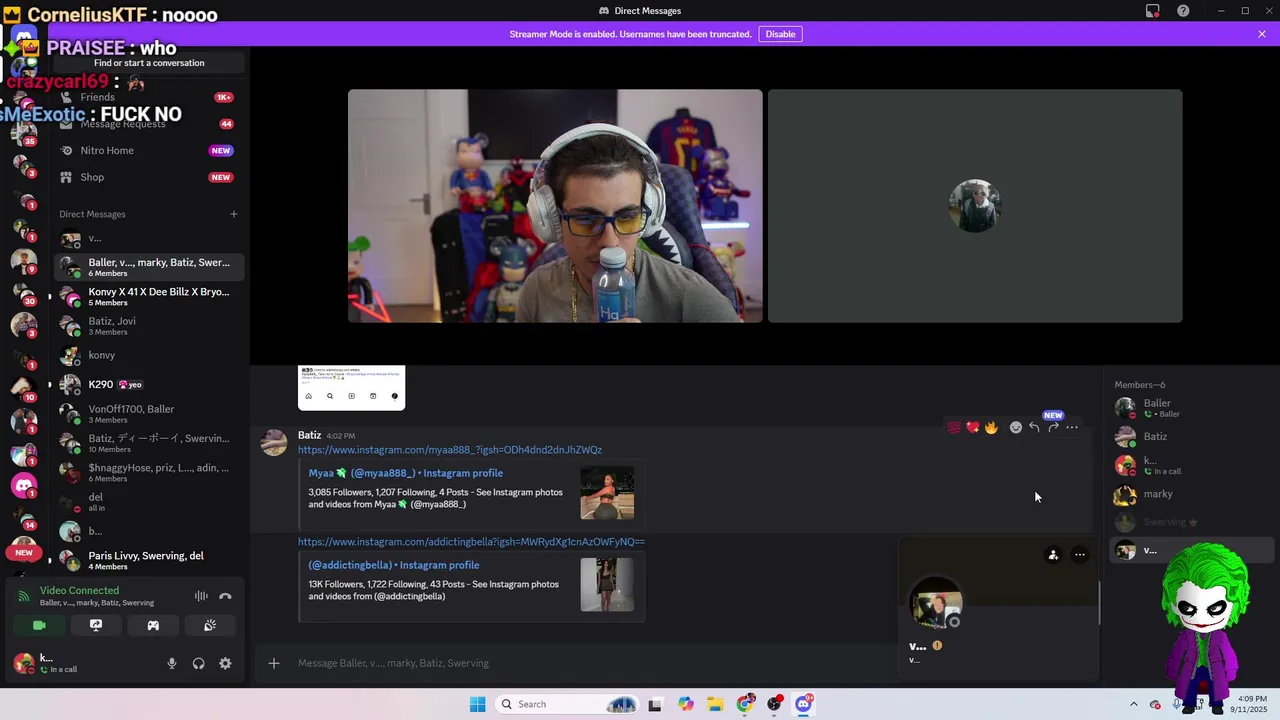Open Batiz in members list
Image resolution: width=1280 pixels, height=720 pixels.
1194,437
